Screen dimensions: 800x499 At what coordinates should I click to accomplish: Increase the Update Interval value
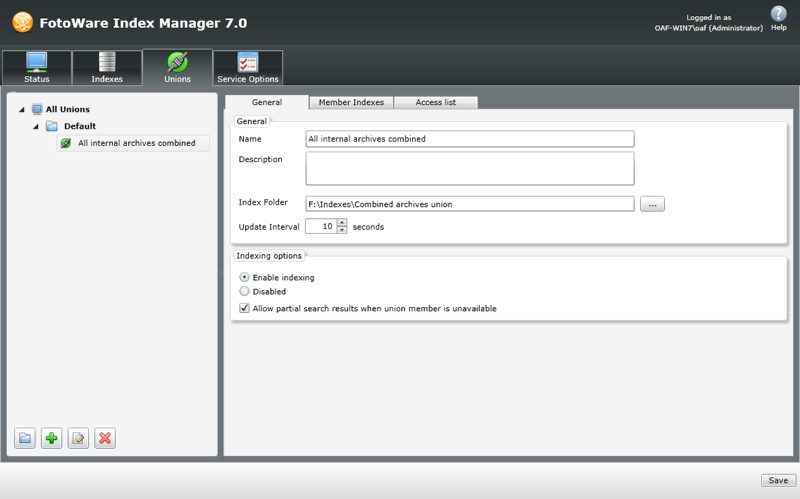click(342, 222)
